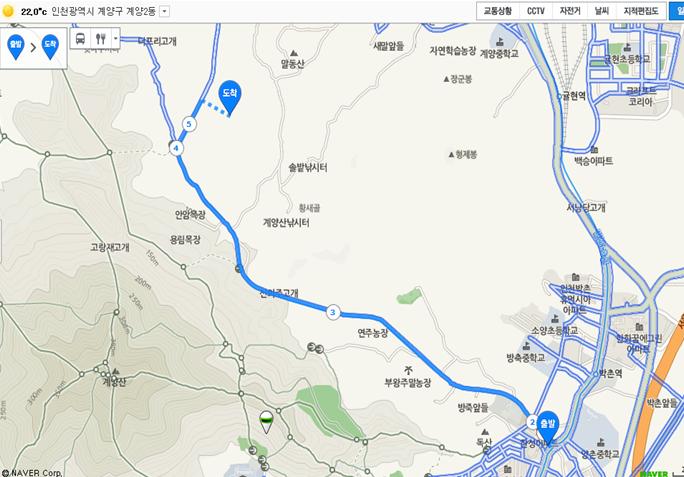Click the 도착 destination pin in route panel
This screenshot has height=477, width=684.
[x=50, y=46]
